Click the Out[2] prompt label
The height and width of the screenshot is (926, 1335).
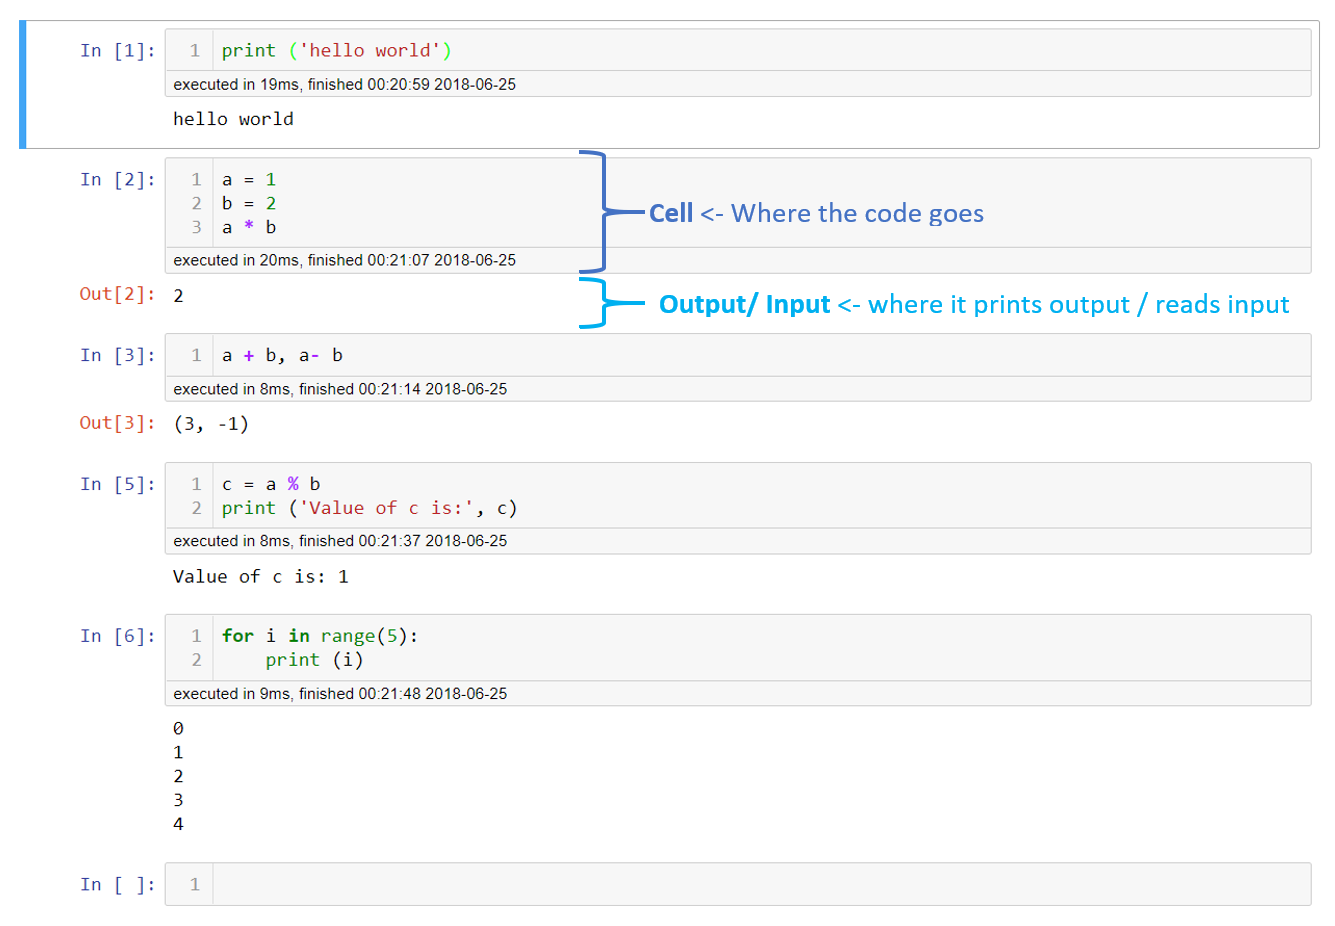(x=118, y=294)
